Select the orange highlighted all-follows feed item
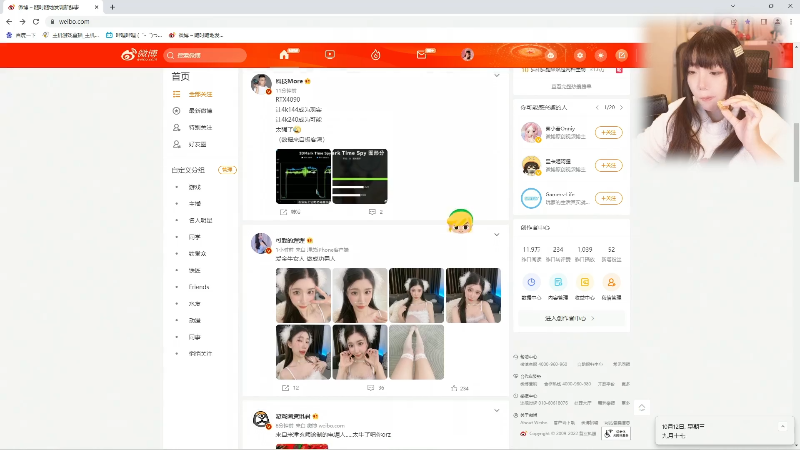The image size is (800, 450). pos(201,94)
